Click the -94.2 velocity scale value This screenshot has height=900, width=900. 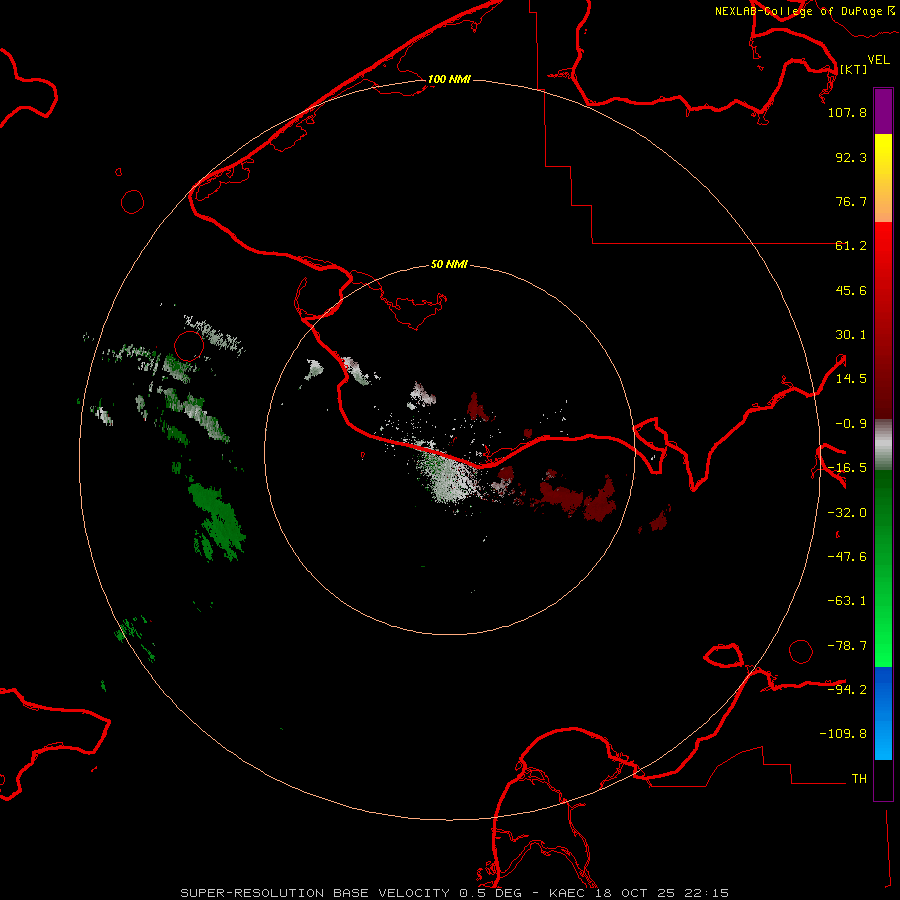847,689
